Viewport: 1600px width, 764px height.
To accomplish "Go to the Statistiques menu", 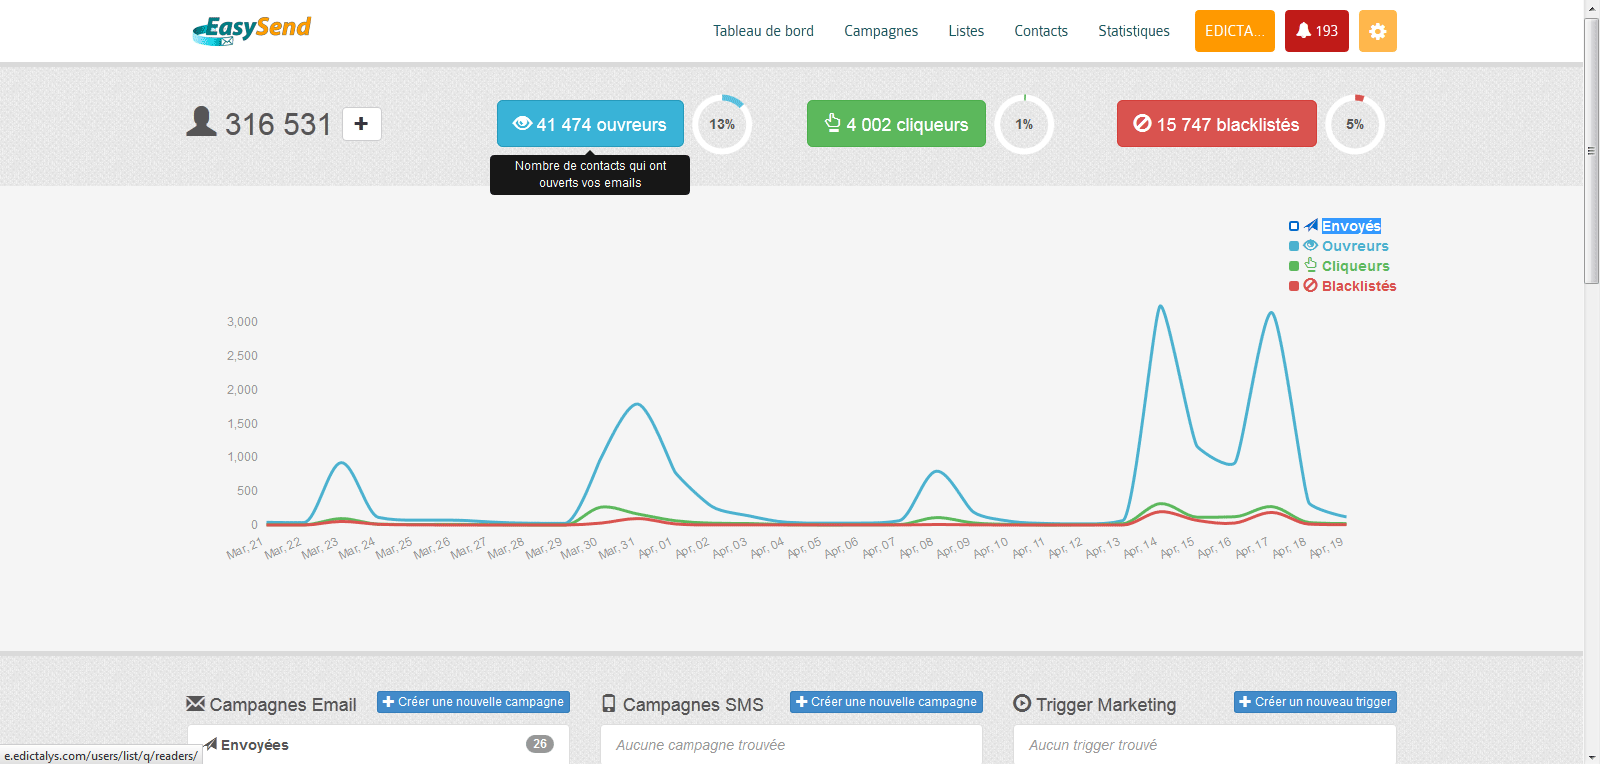I will tap(1133, 31).
